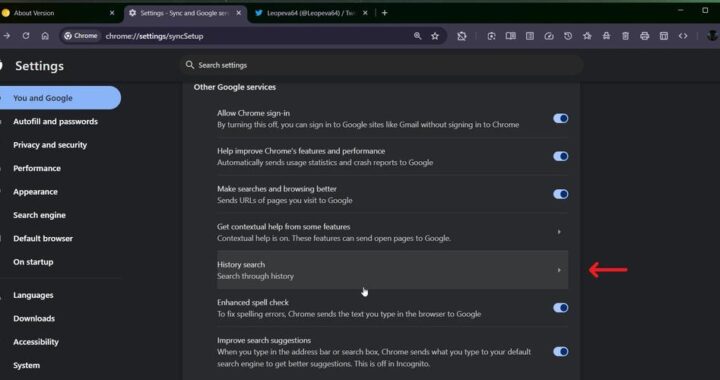Disable Enhanced spell check switch
720x380 pixels.
pyautogui.click(x=560, y=308)
